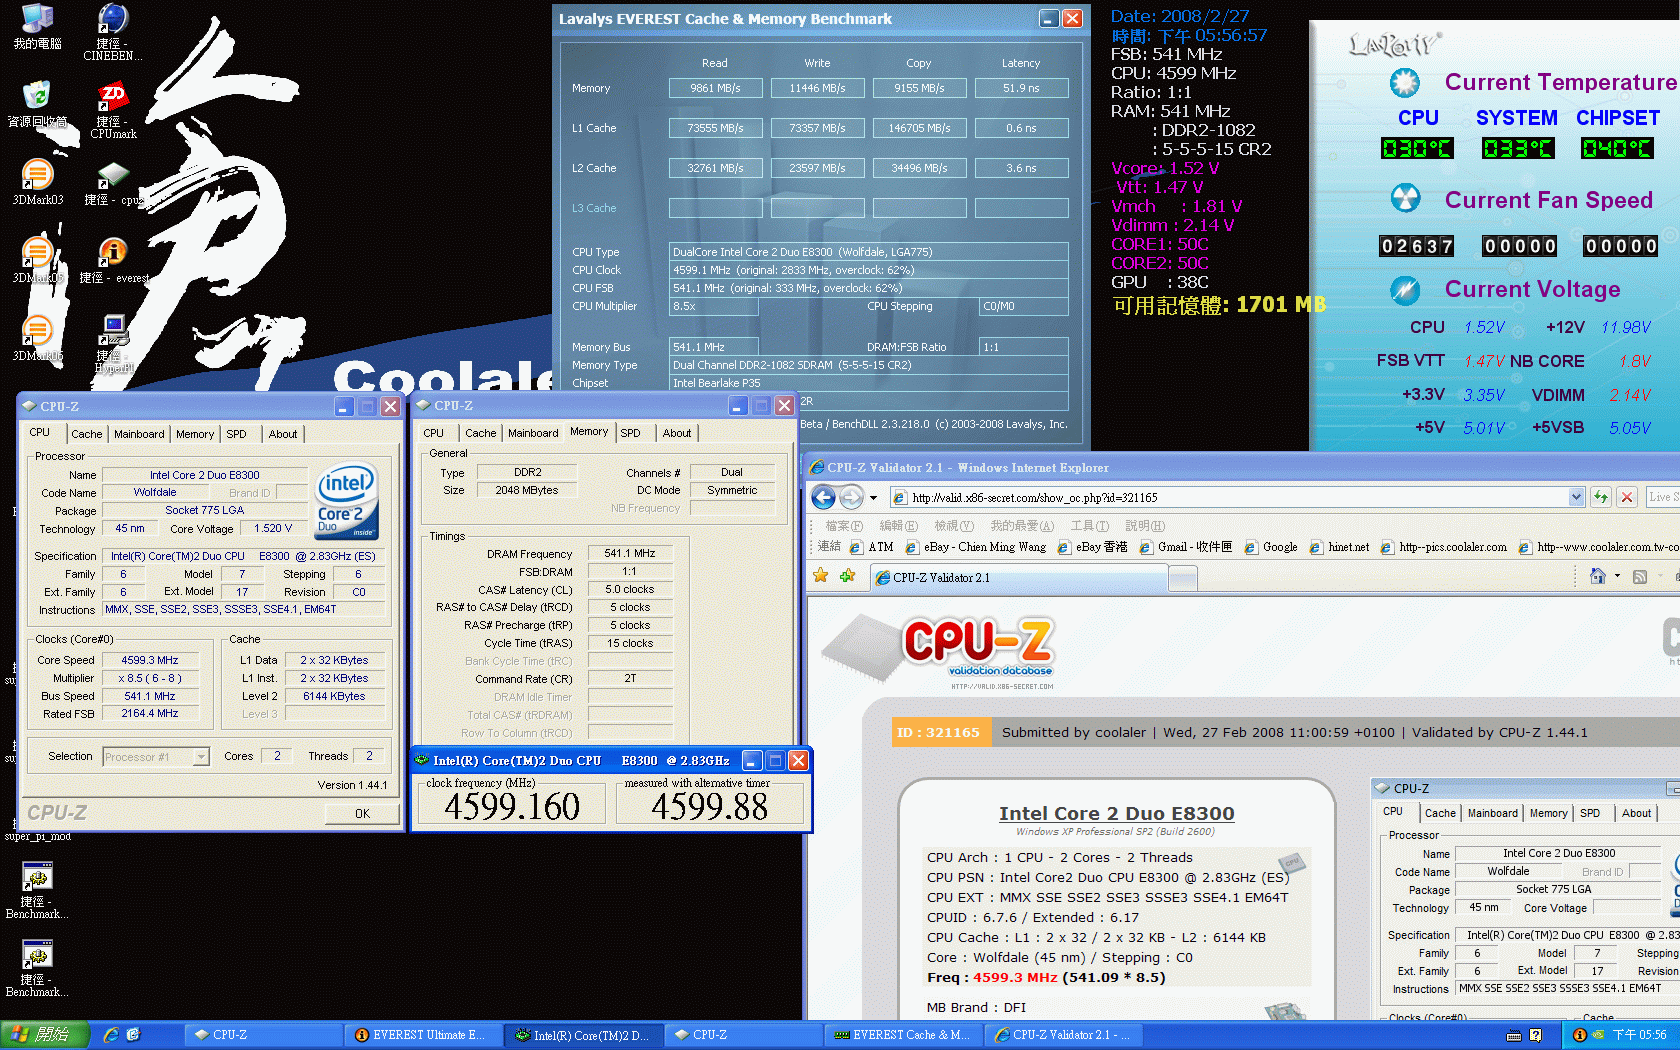Expand the address bar URL dropdown
1680x1050 pixels.
(1576, 497)
